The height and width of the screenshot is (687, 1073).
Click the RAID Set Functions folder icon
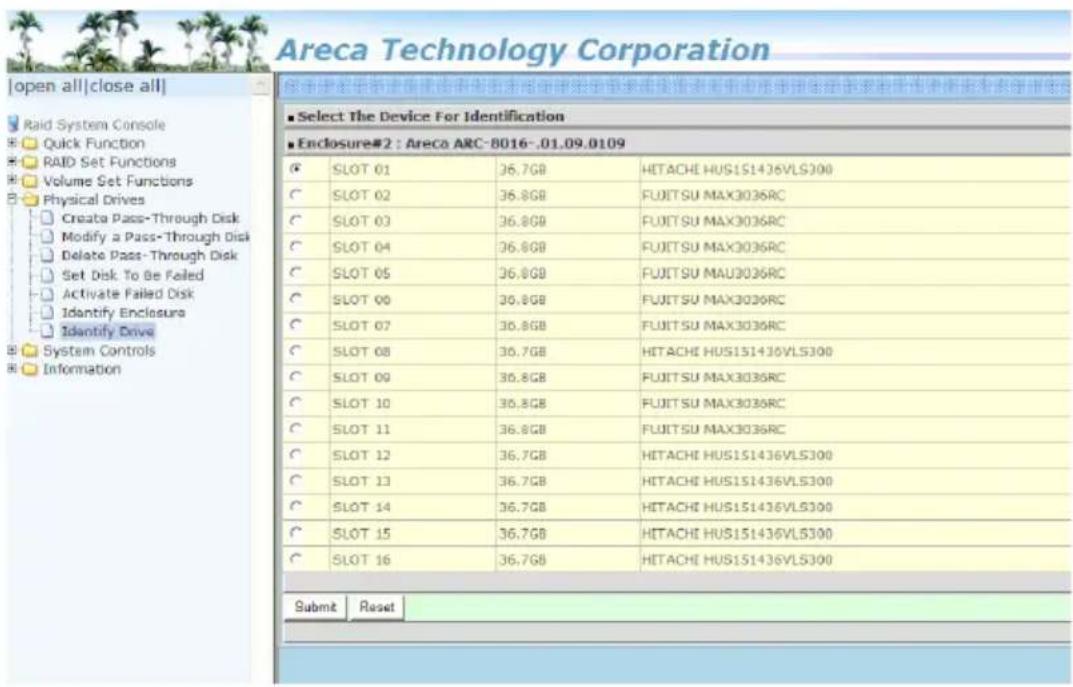(29, 162)
